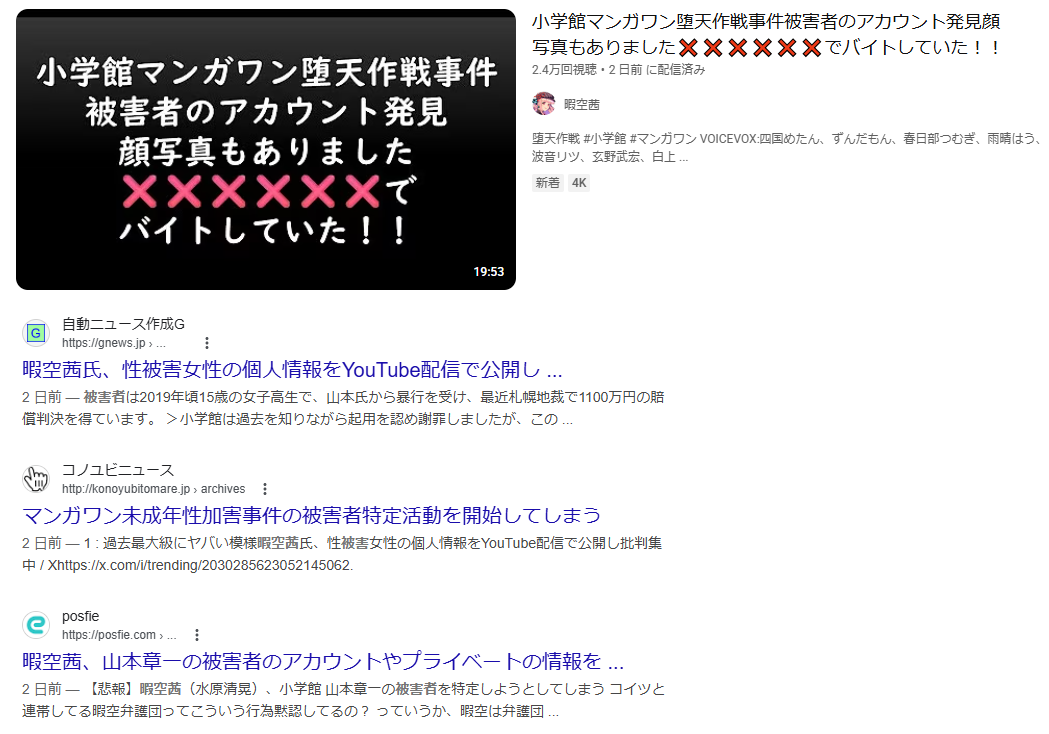Open the 自動ニュース作成G result headline
The width and height of the screenshot is (1049, 734).
[292, 369]
